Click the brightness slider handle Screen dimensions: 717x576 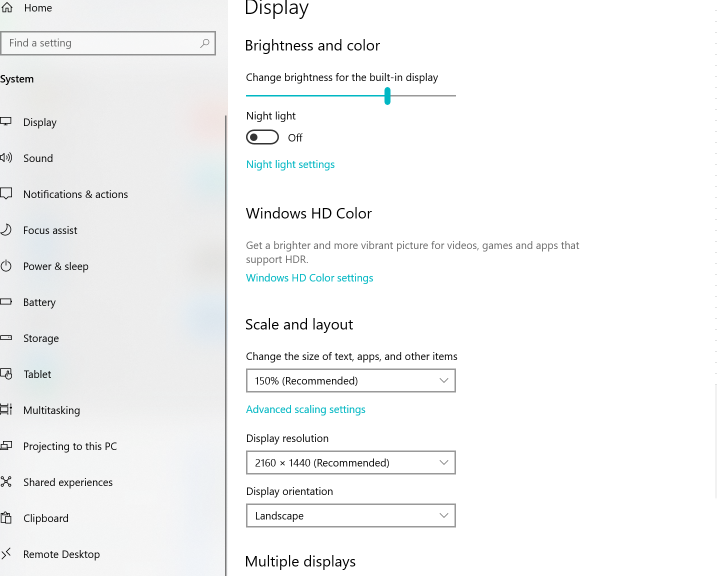387,96
